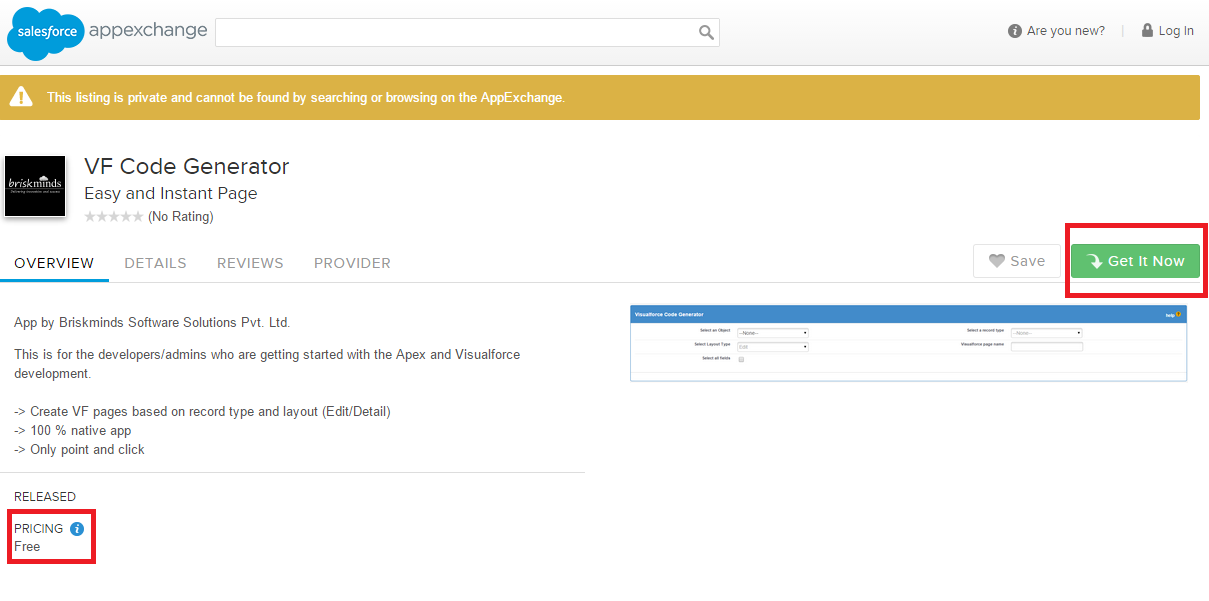
Task: Click the Salesforce cloud logo
Action: pos(44,32)
